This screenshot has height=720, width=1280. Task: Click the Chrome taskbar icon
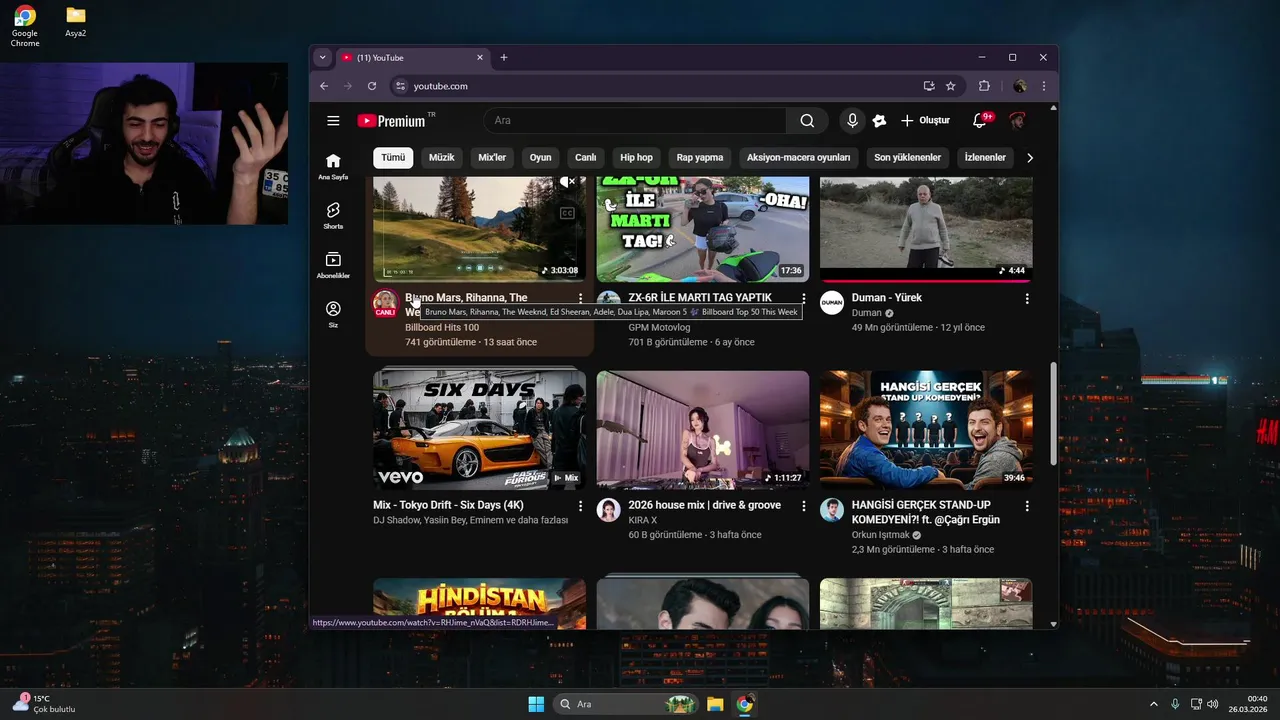pos(744,704)
